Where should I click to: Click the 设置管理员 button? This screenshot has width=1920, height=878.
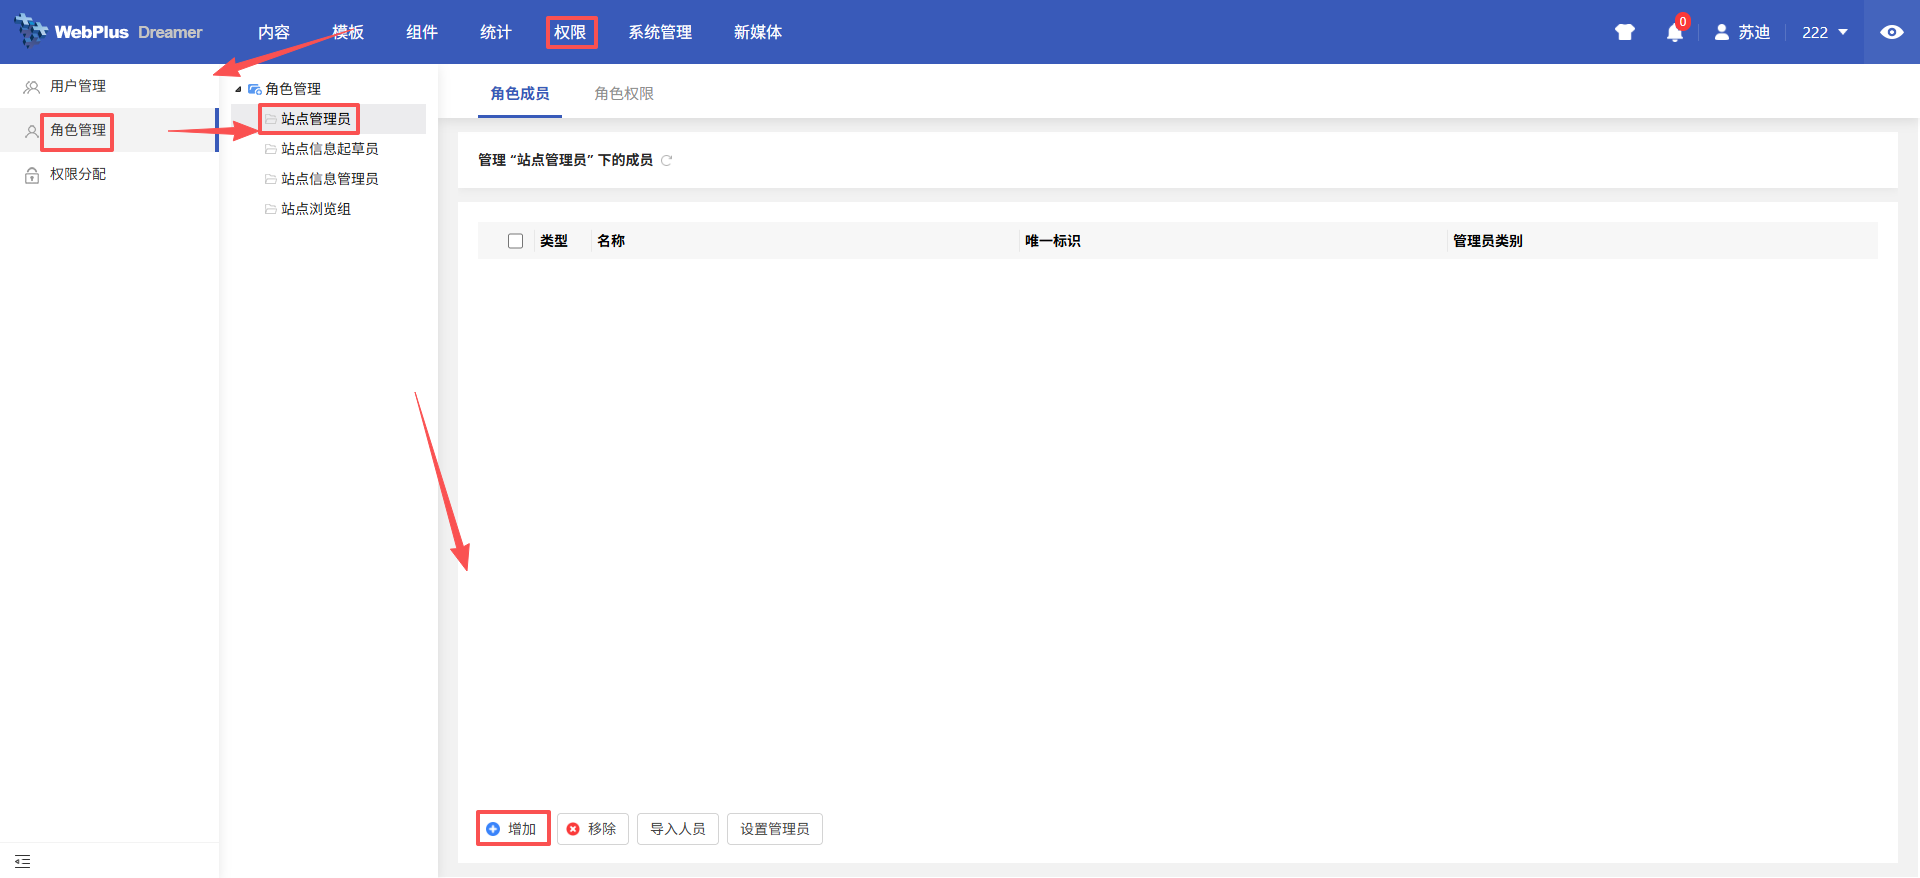(x=774, y=829)
